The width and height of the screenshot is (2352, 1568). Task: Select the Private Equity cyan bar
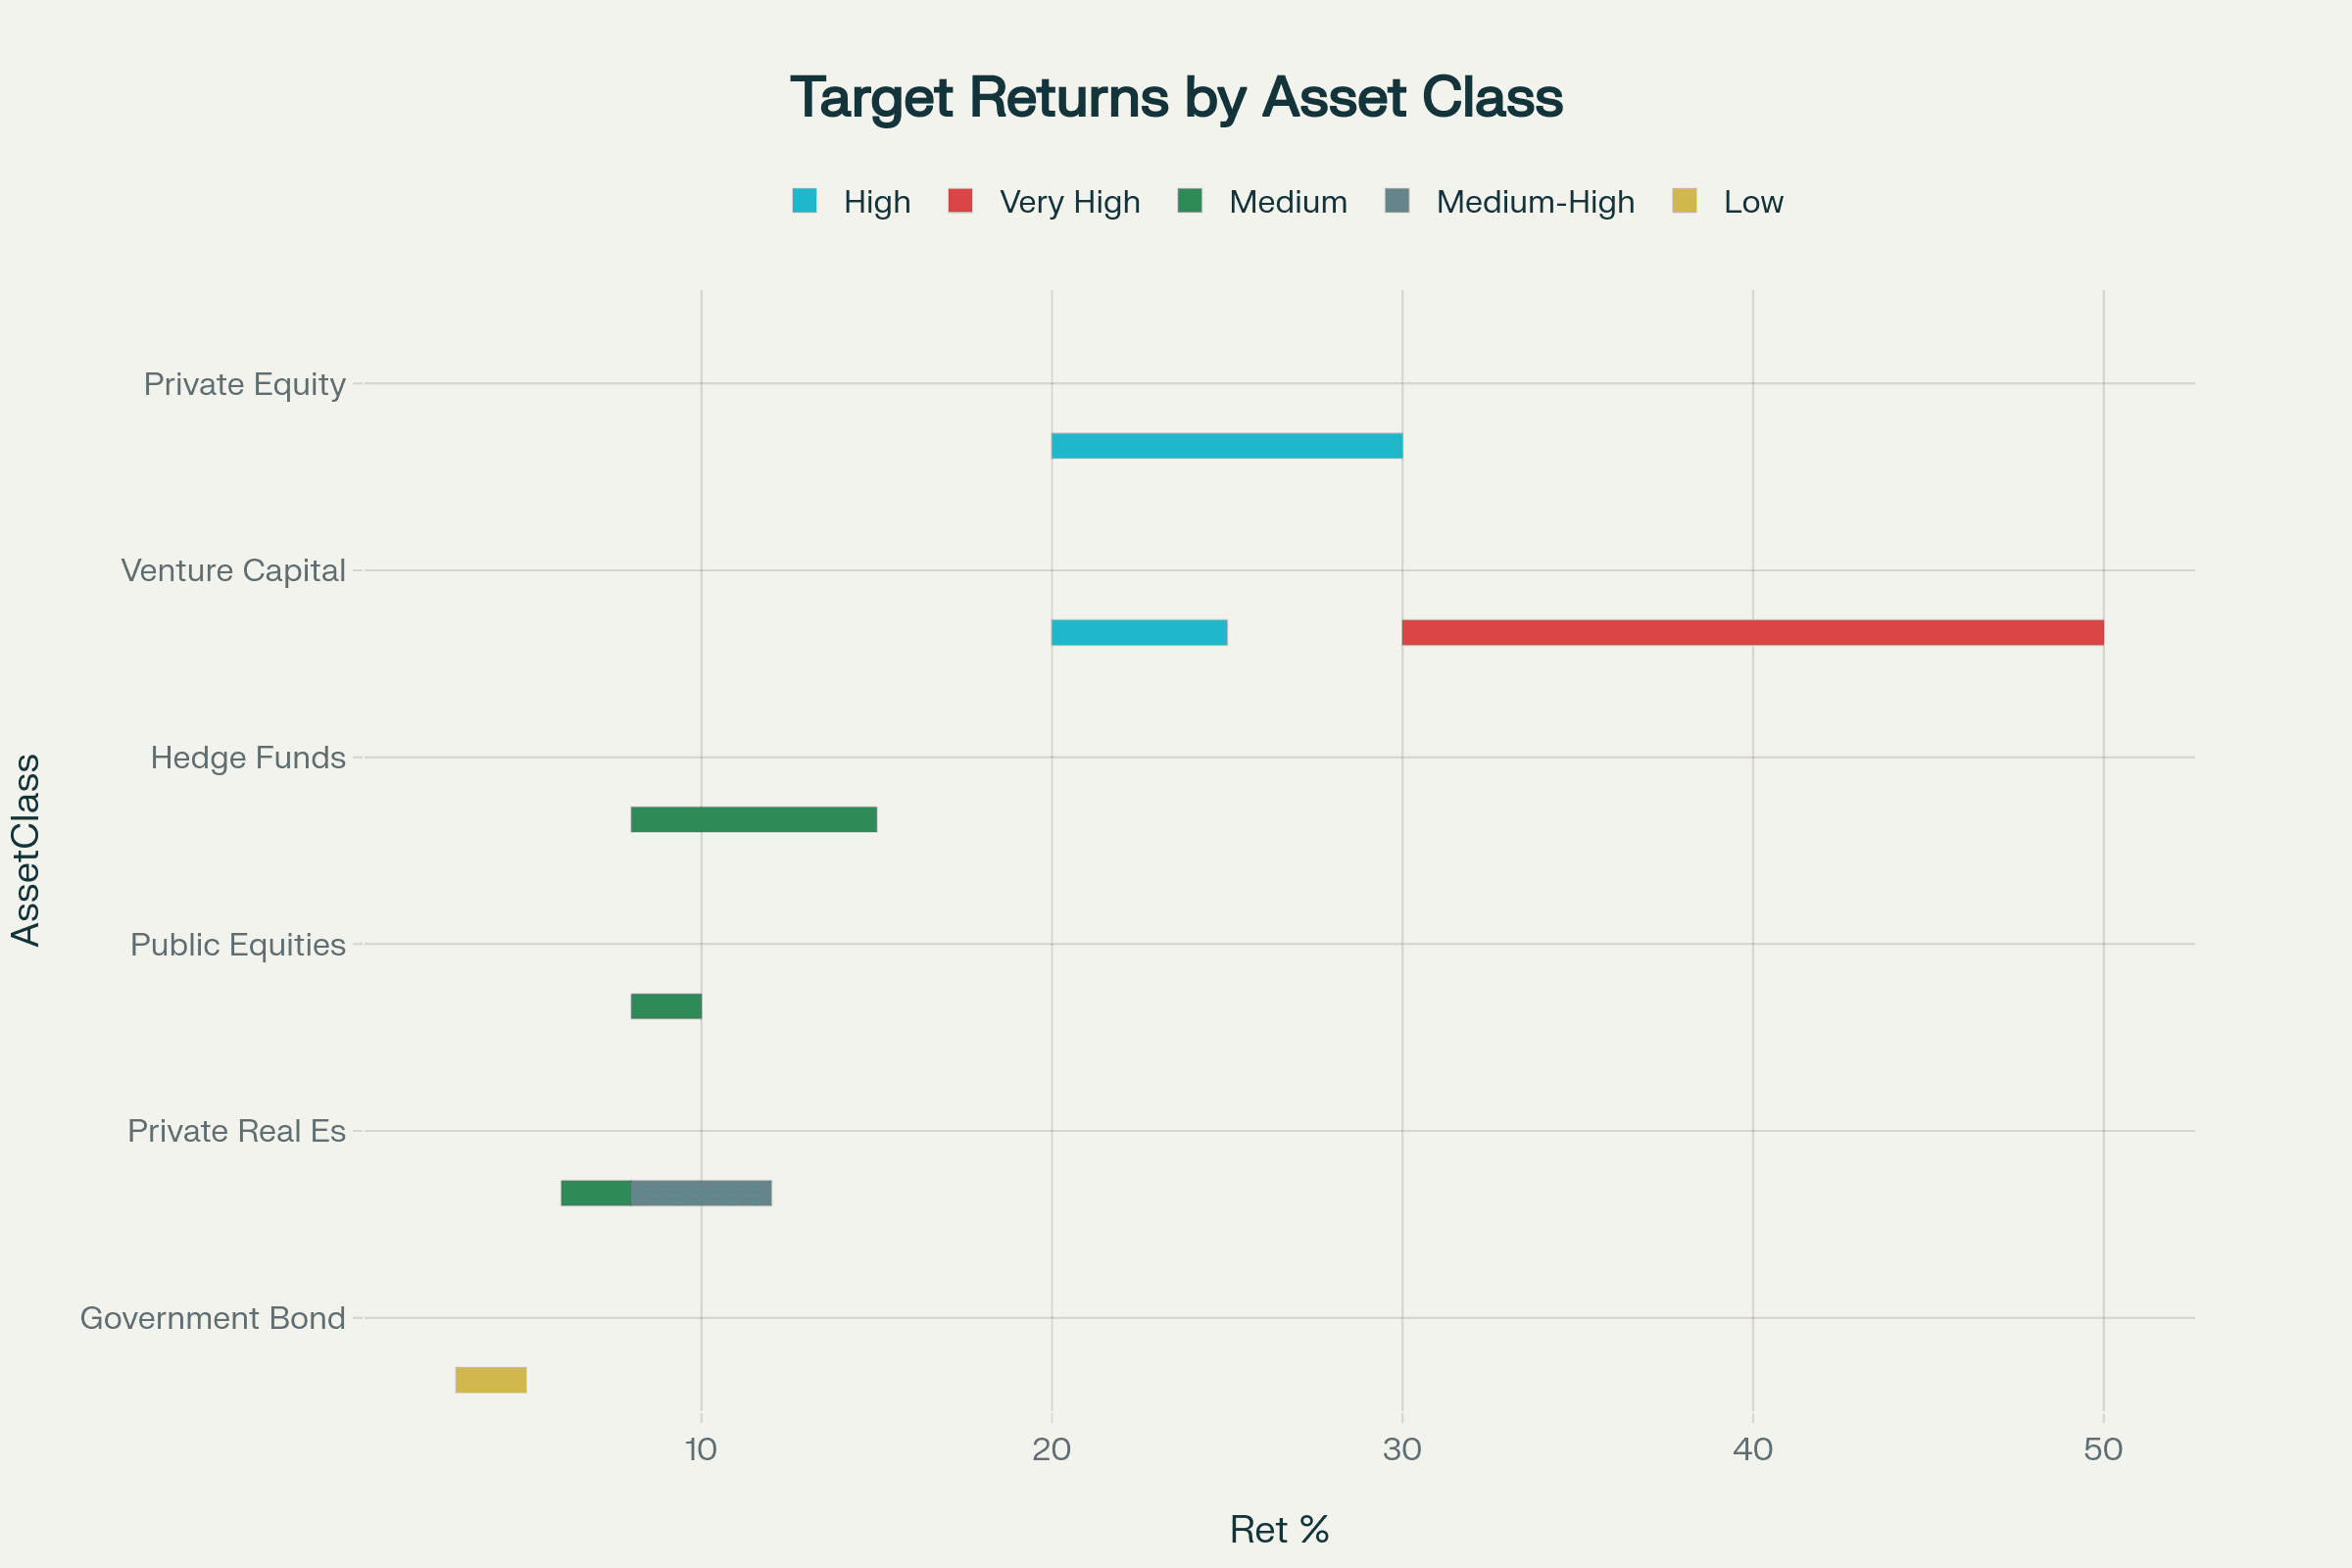(1226, 446)
